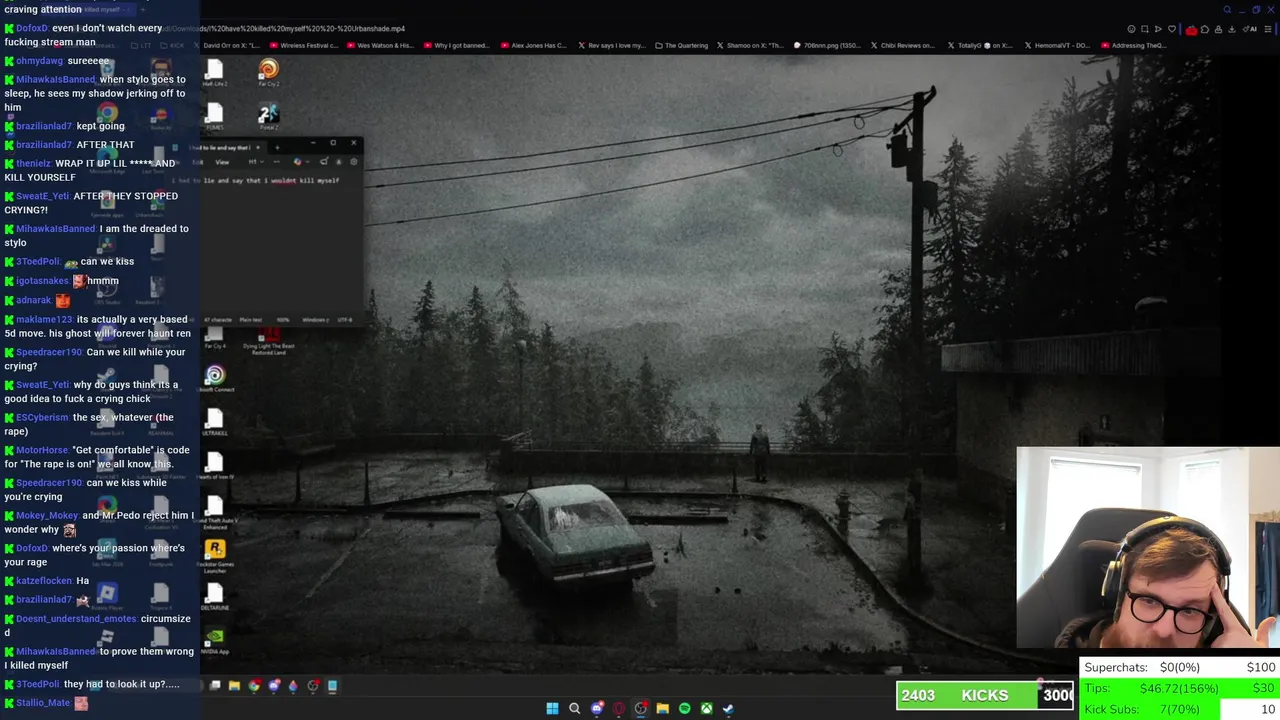Open the Ubisoft Connect desktop shortcut
The height and width of the screenshot is (720, 1280).
coord(214,378)
